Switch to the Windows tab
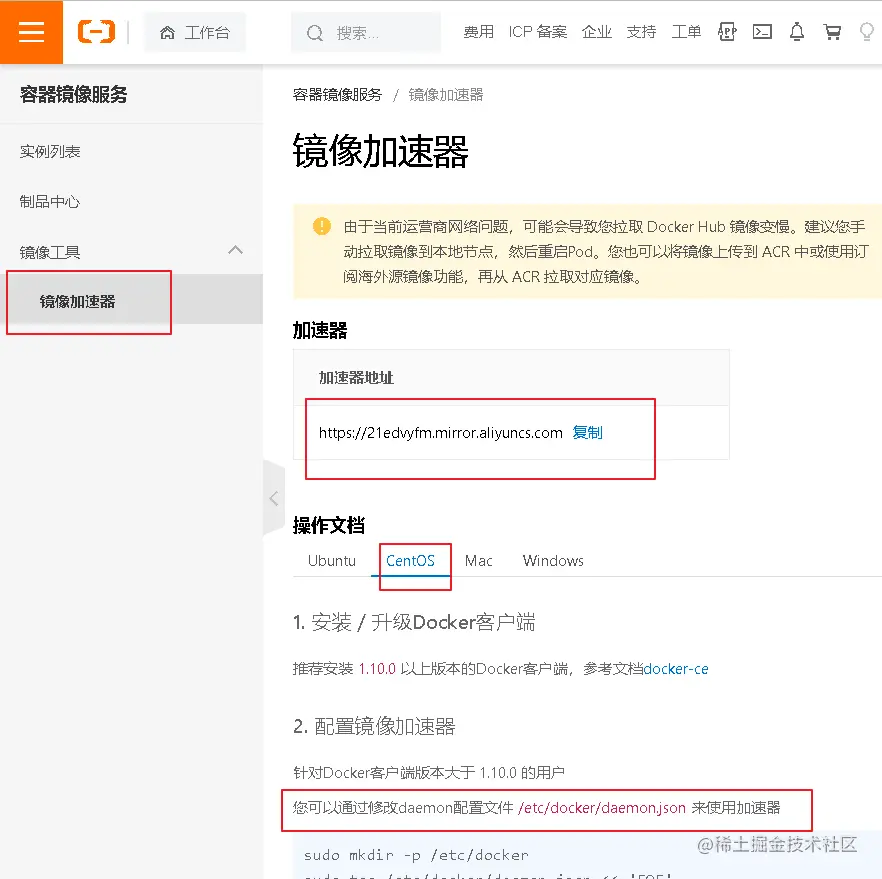882x879 pixels. click(x=553, y=561)
